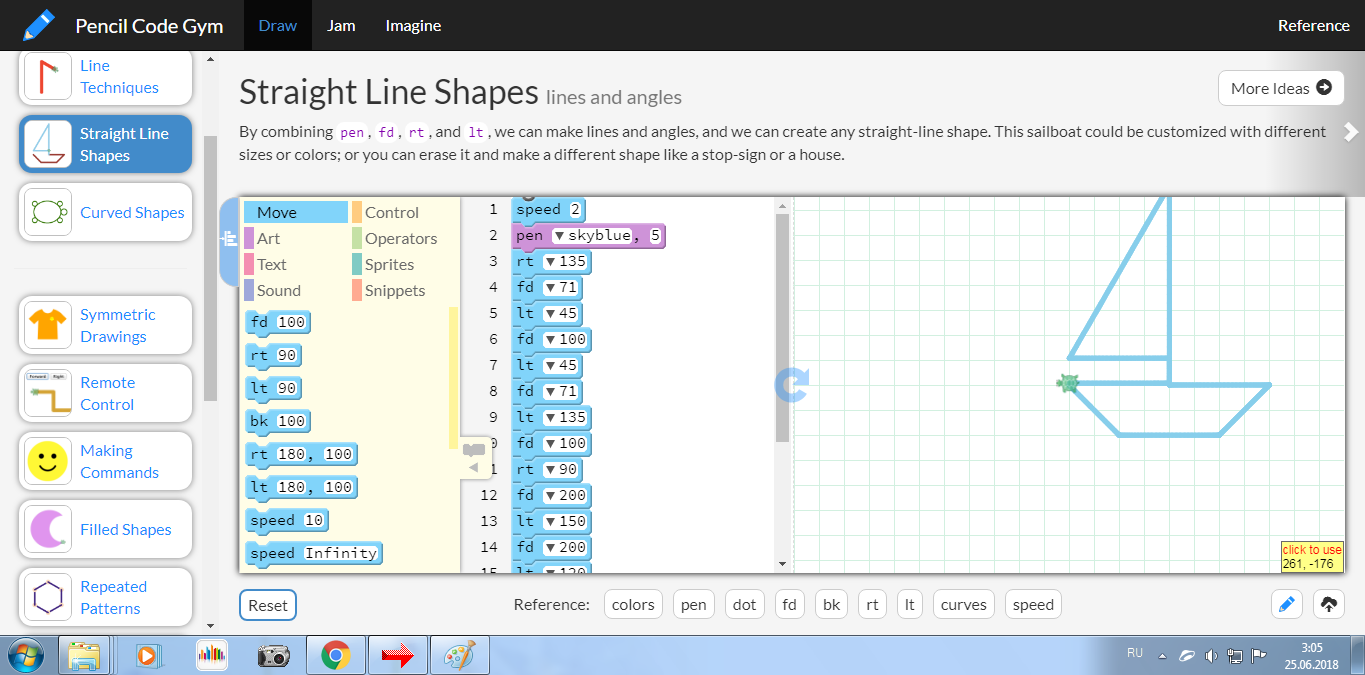Image resolution: width=1365 pixels, height=675 pixels.
Task: Open dropdown arrow on rt 135 block
Action: pyautogui.click(x=550, y=262)
